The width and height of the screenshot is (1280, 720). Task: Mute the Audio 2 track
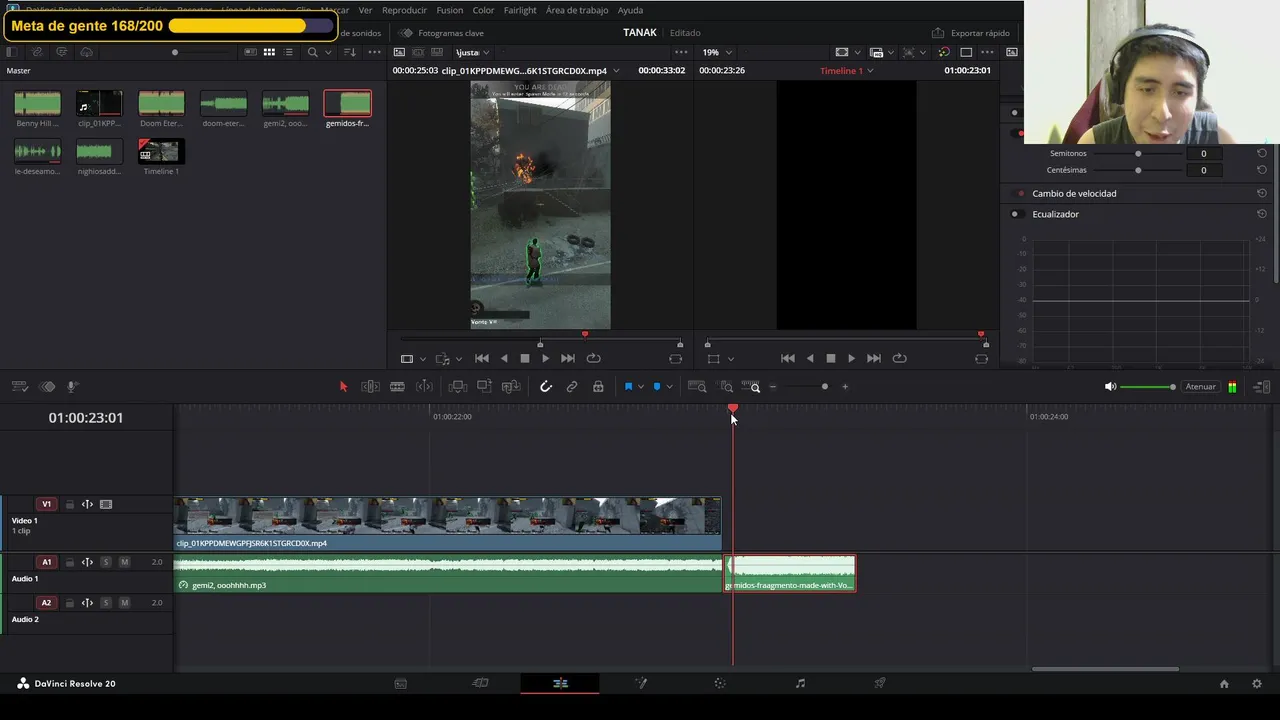pyautogui.click(x=124, y=603)
